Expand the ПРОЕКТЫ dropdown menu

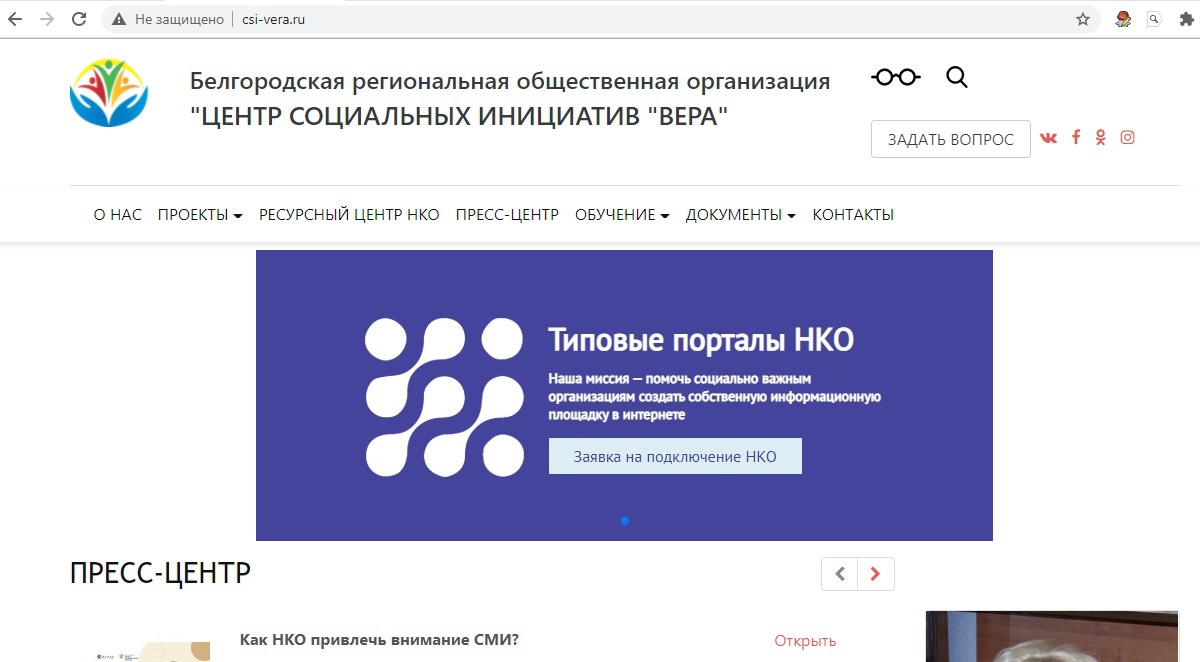tap(200, 215)
